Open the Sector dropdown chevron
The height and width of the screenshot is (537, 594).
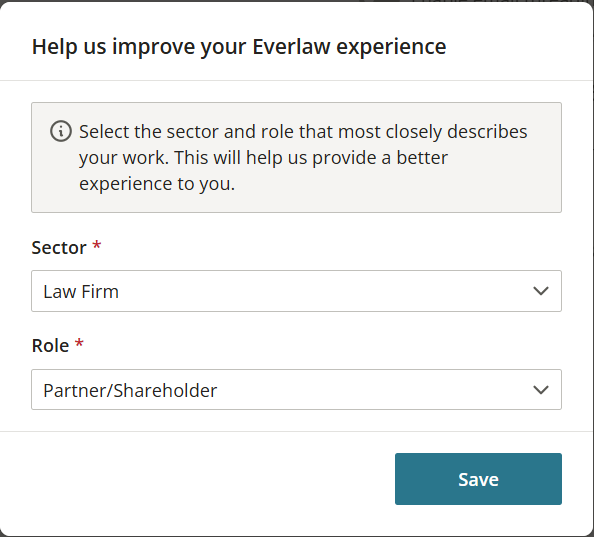pos(541,291)
